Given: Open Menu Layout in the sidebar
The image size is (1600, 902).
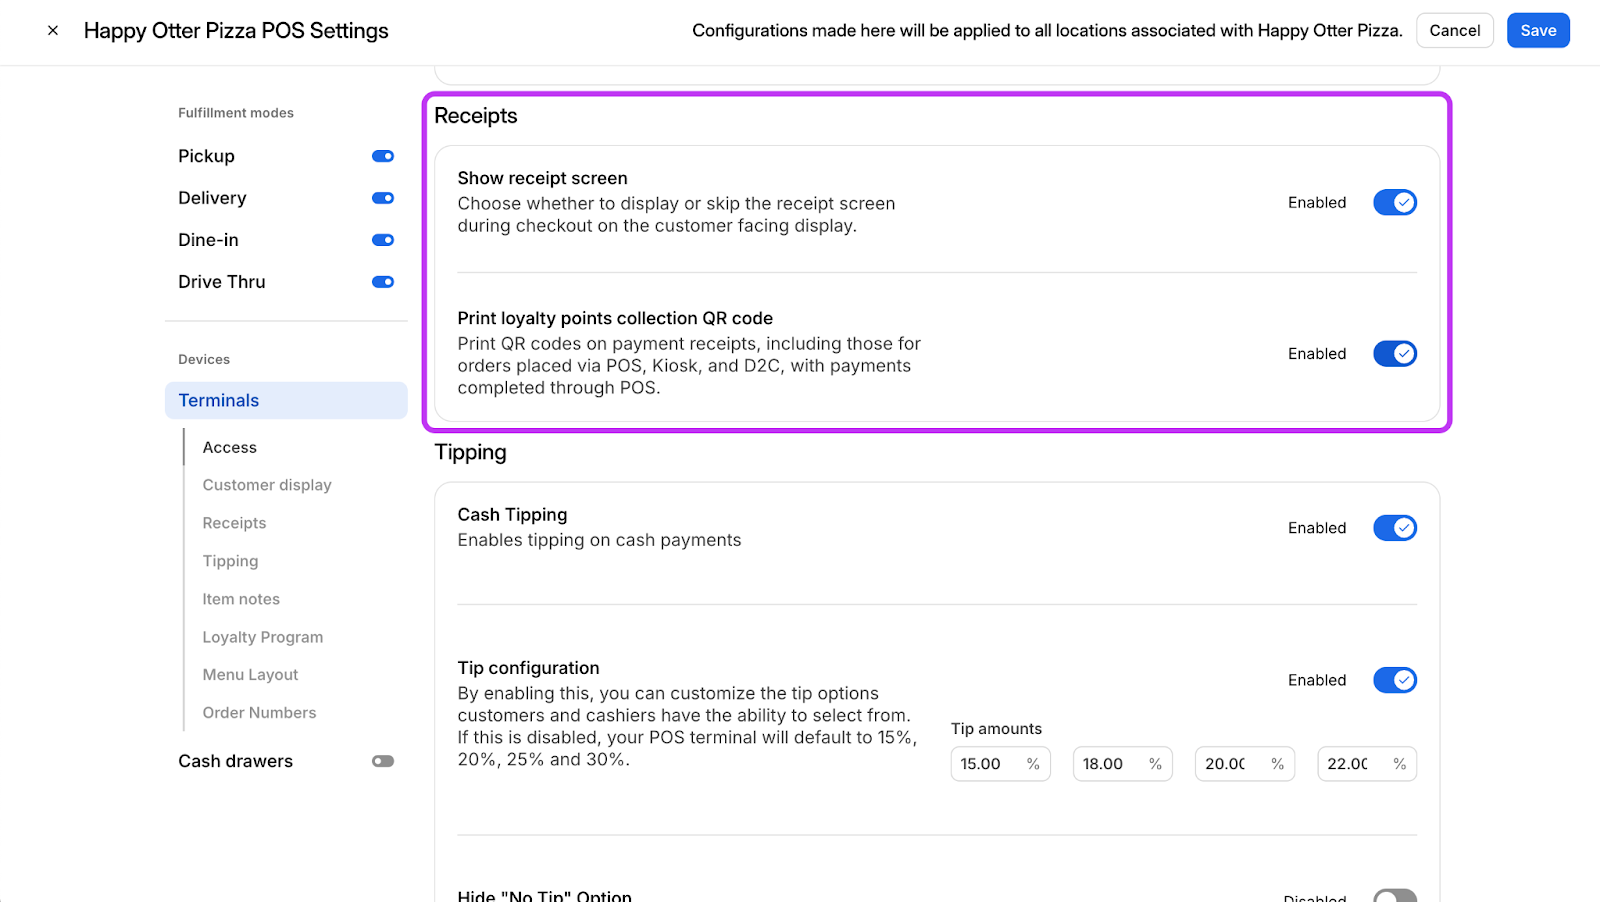Looking at the screenshot, I should (x=250, y=675).
